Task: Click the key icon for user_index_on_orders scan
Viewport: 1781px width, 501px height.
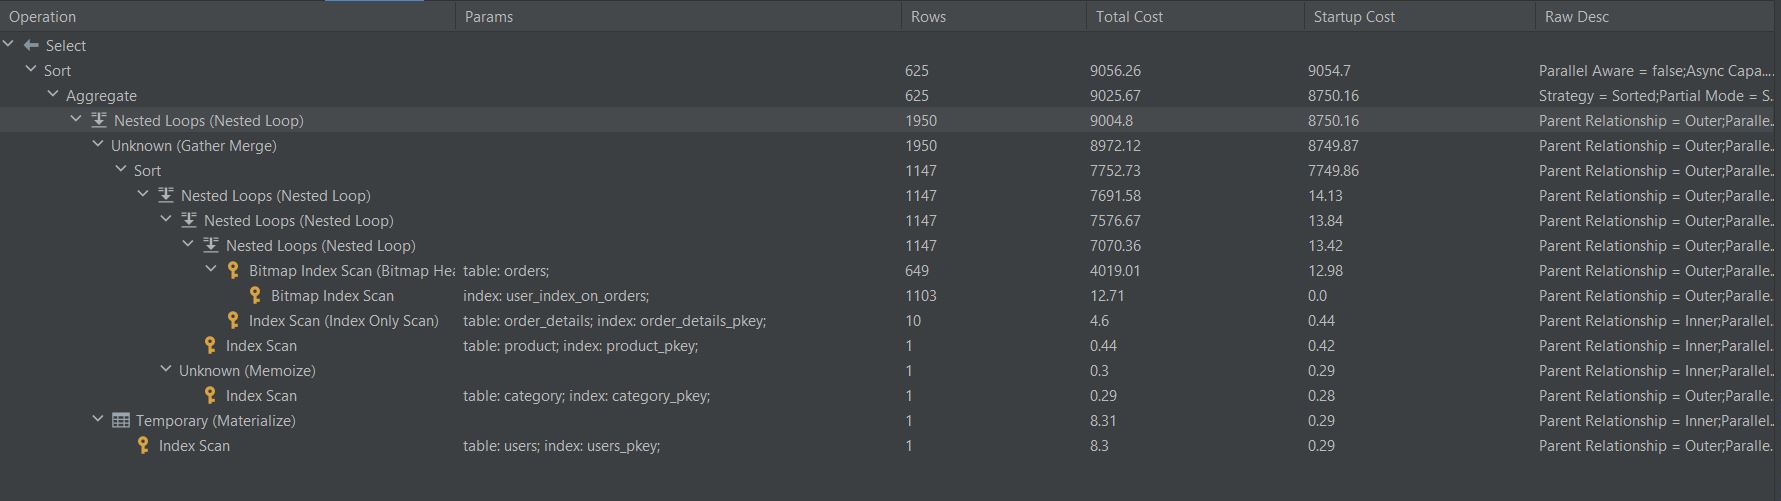Action: [255, 296]
